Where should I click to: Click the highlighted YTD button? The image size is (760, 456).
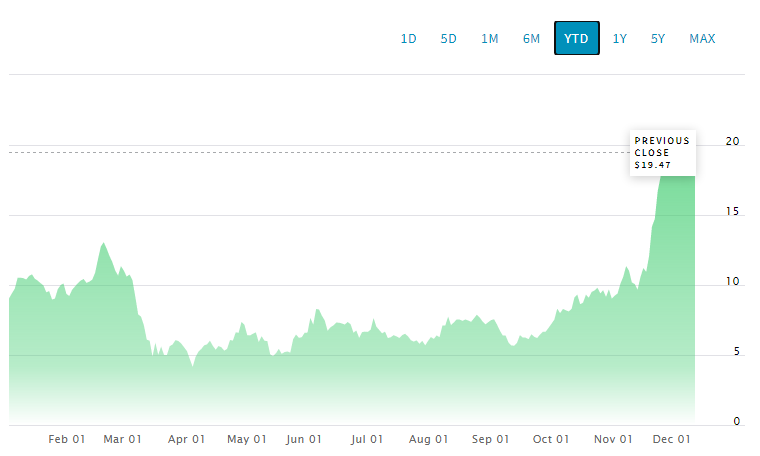click(576, 39)
